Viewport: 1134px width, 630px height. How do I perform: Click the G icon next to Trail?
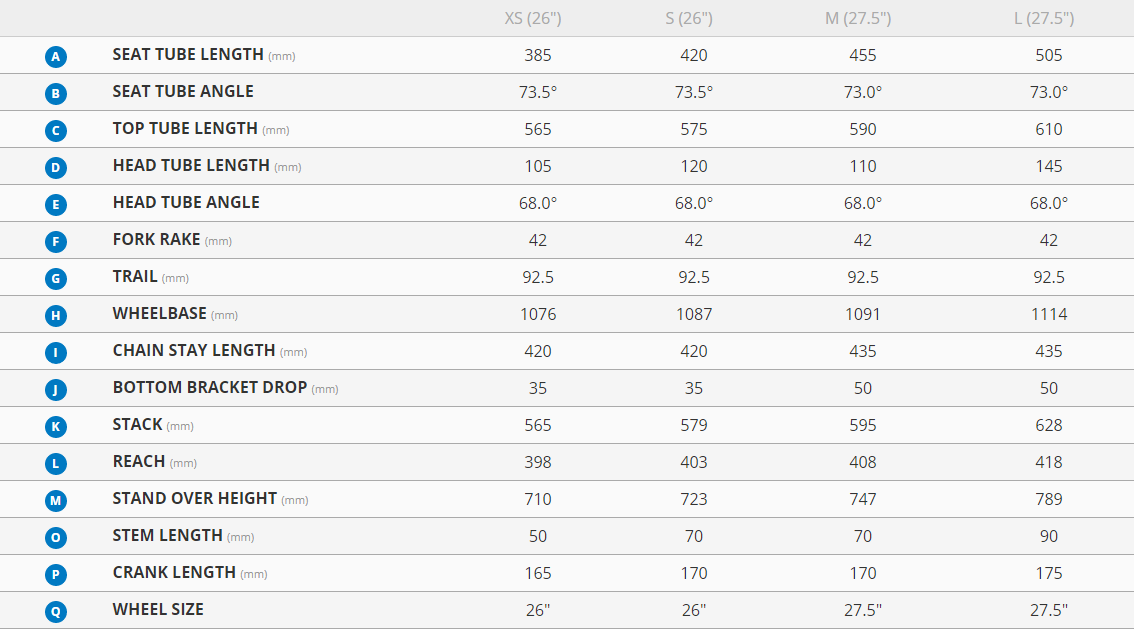56,279
